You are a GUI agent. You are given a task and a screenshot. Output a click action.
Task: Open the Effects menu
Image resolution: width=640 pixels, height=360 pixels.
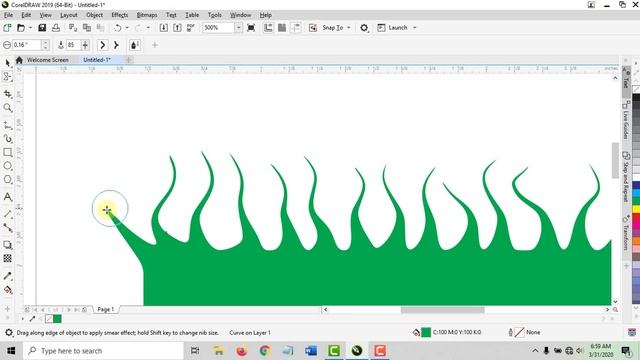pyautogui.click(x=120, y=15)
